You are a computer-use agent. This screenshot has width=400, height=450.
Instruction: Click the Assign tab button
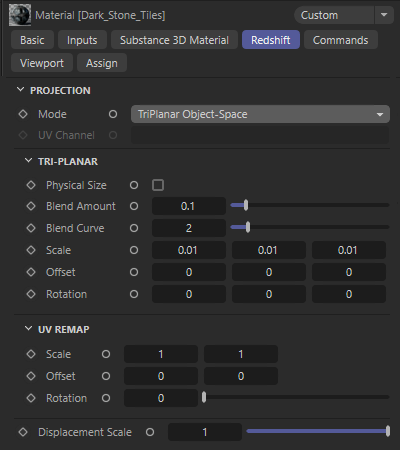click(x=102, y=63)
